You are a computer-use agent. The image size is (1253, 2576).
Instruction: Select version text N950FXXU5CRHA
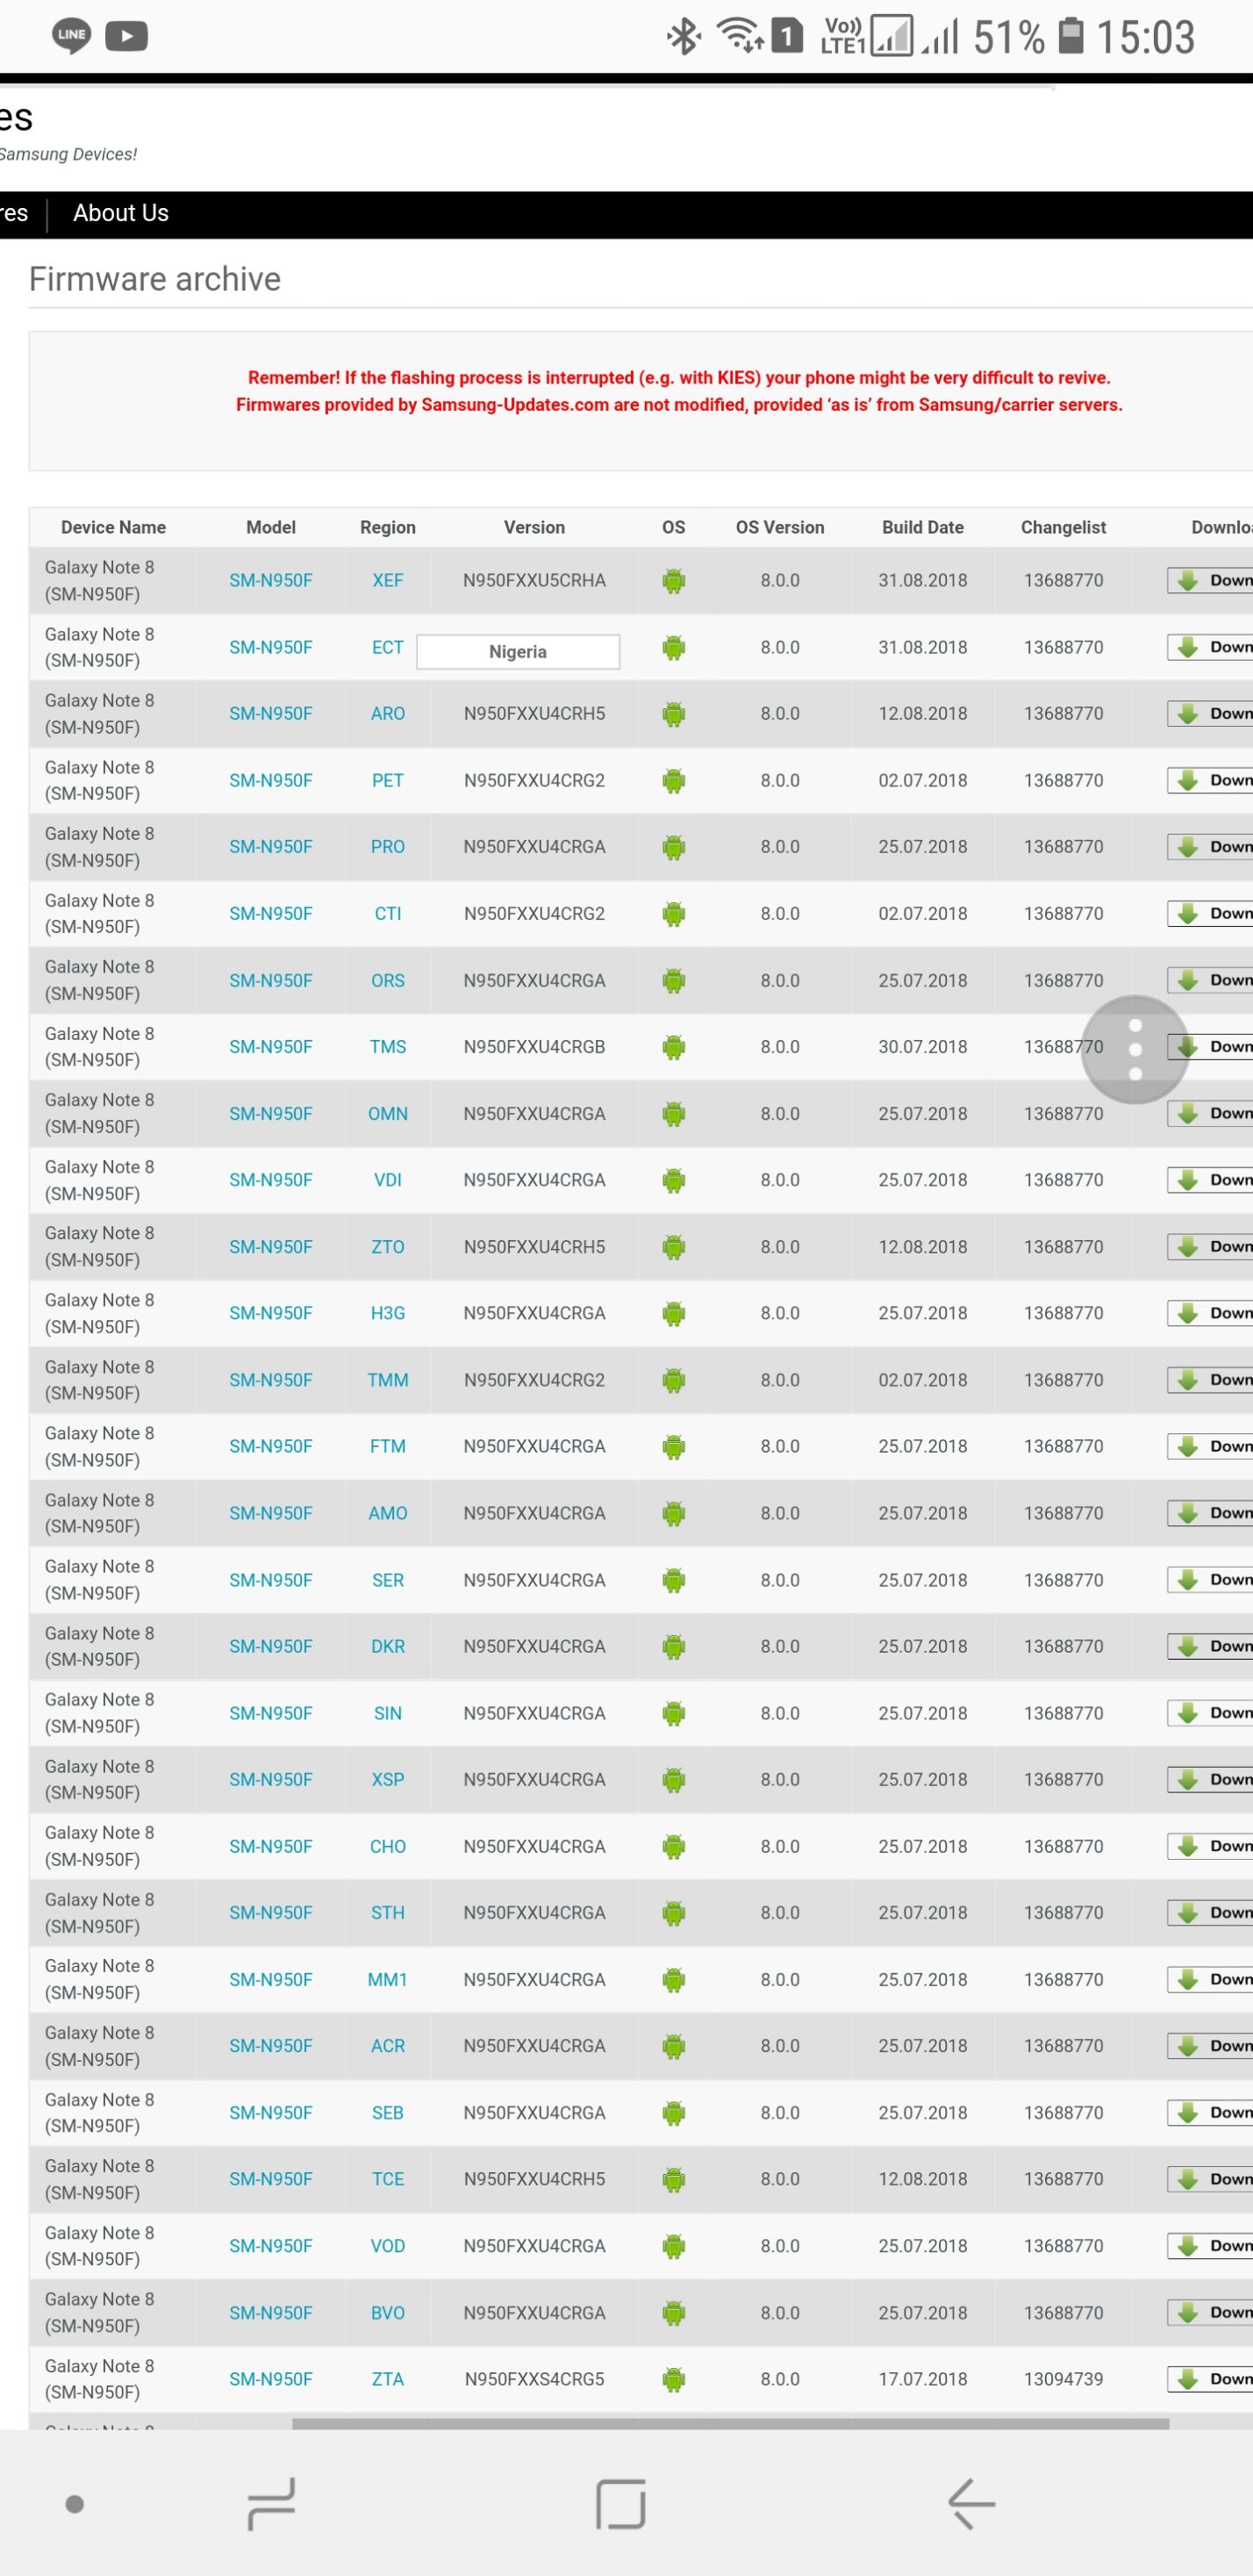click(534, 581)
